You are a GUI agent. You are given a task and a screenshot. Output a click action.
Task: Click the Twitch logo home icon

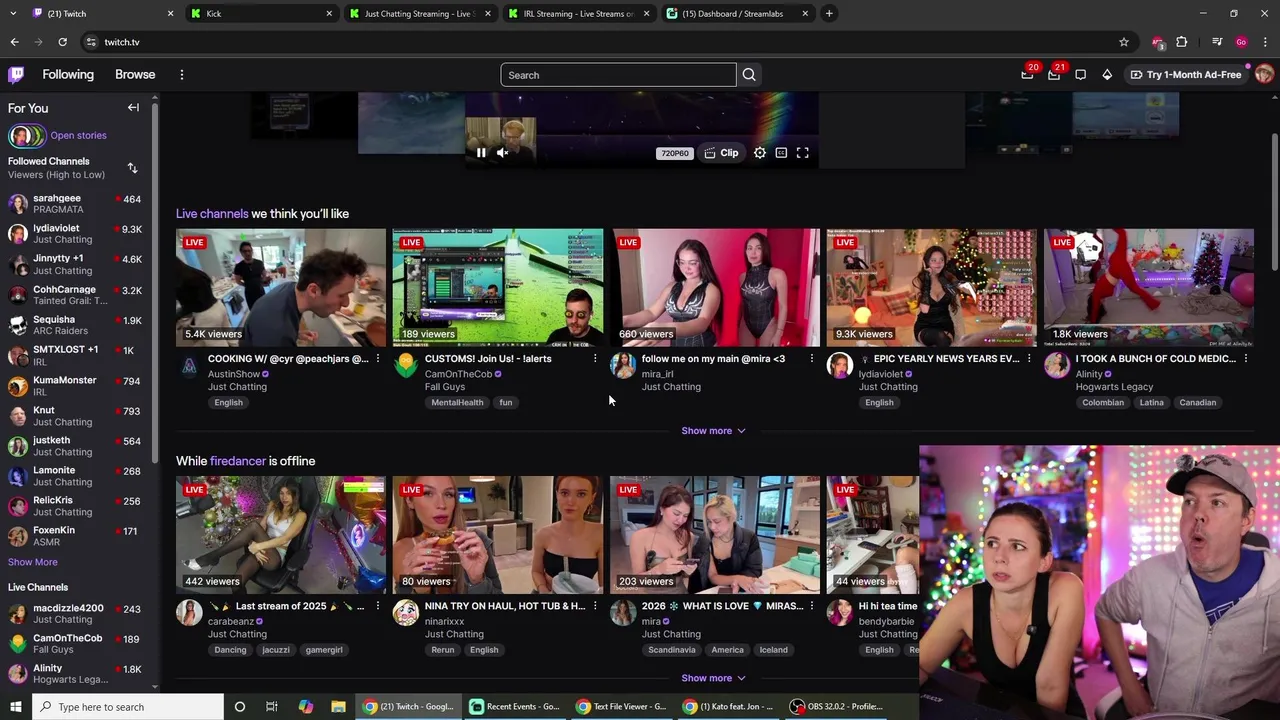coord(16,75)
